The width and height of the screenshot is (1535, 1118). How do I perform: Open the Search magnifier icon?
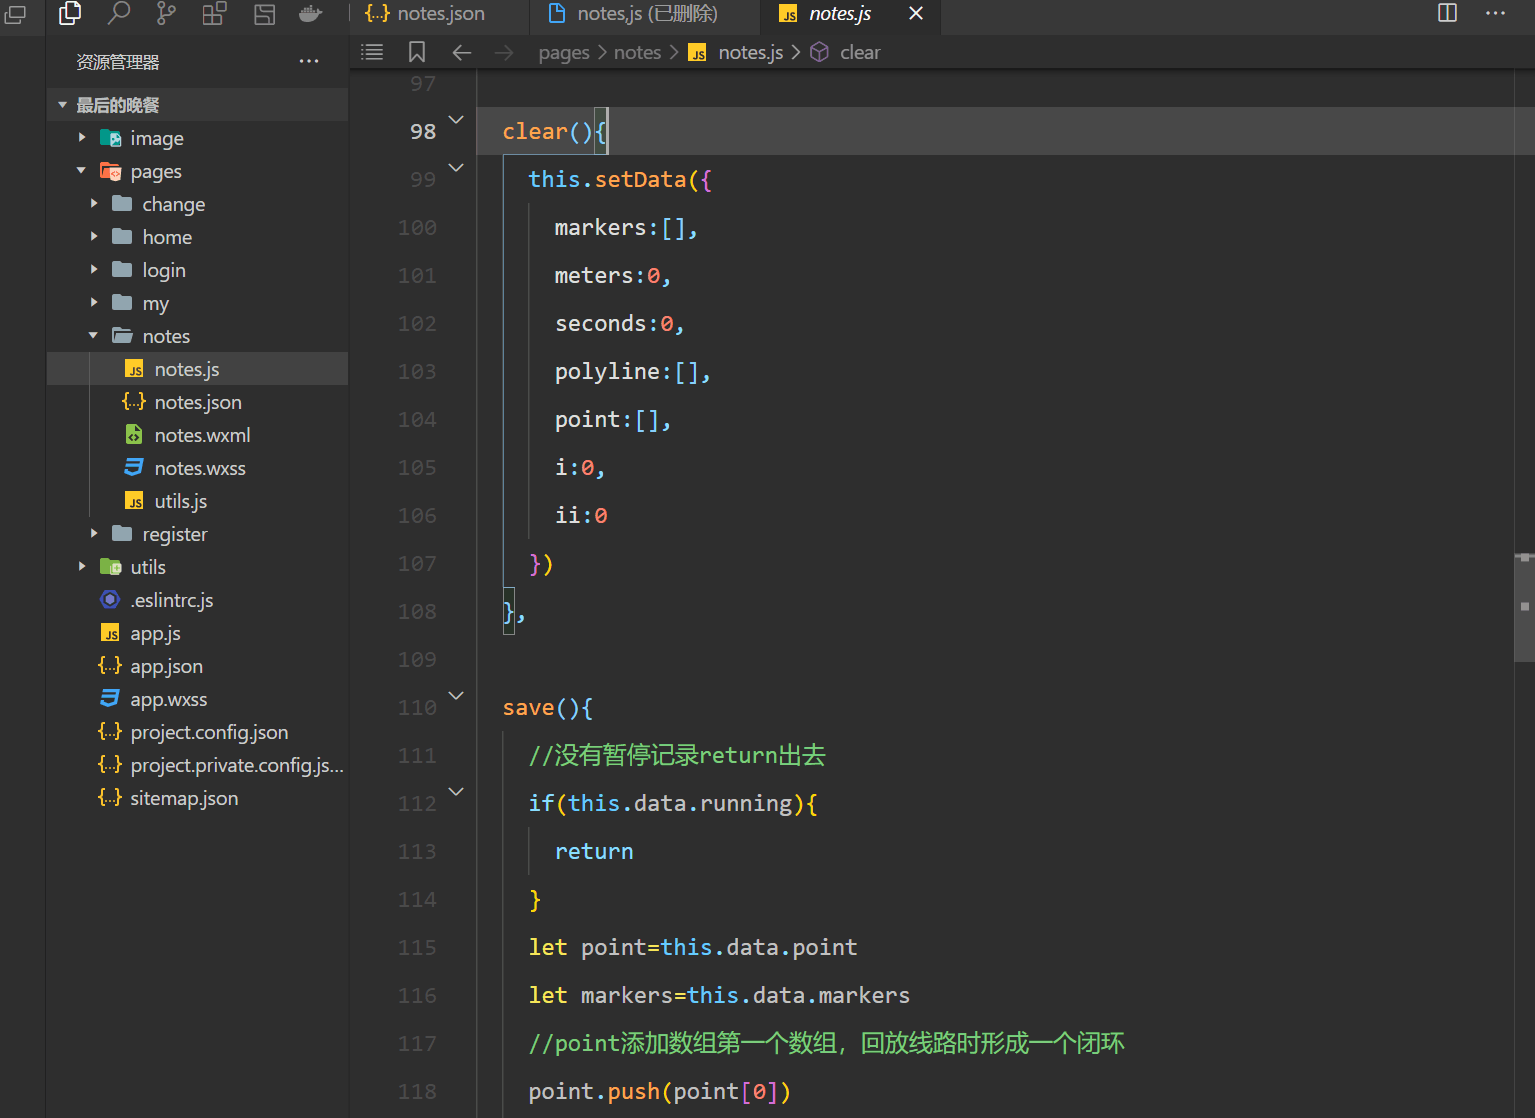[119, 13]
